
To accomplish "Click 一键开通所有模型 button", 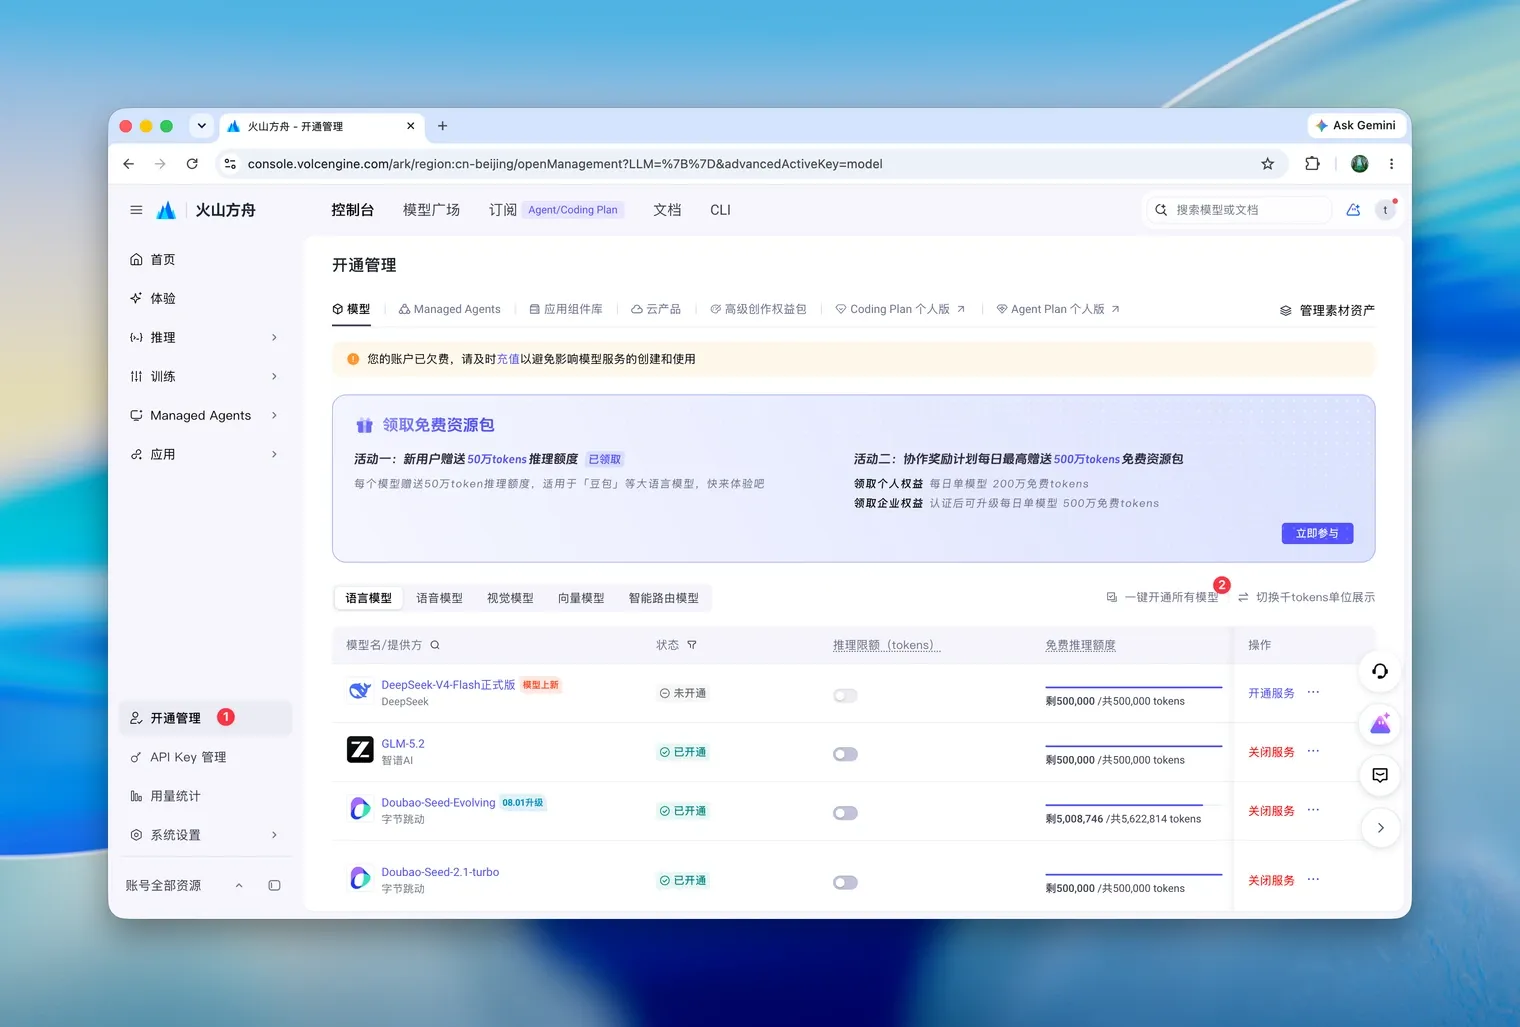I will coord(1162,597).
